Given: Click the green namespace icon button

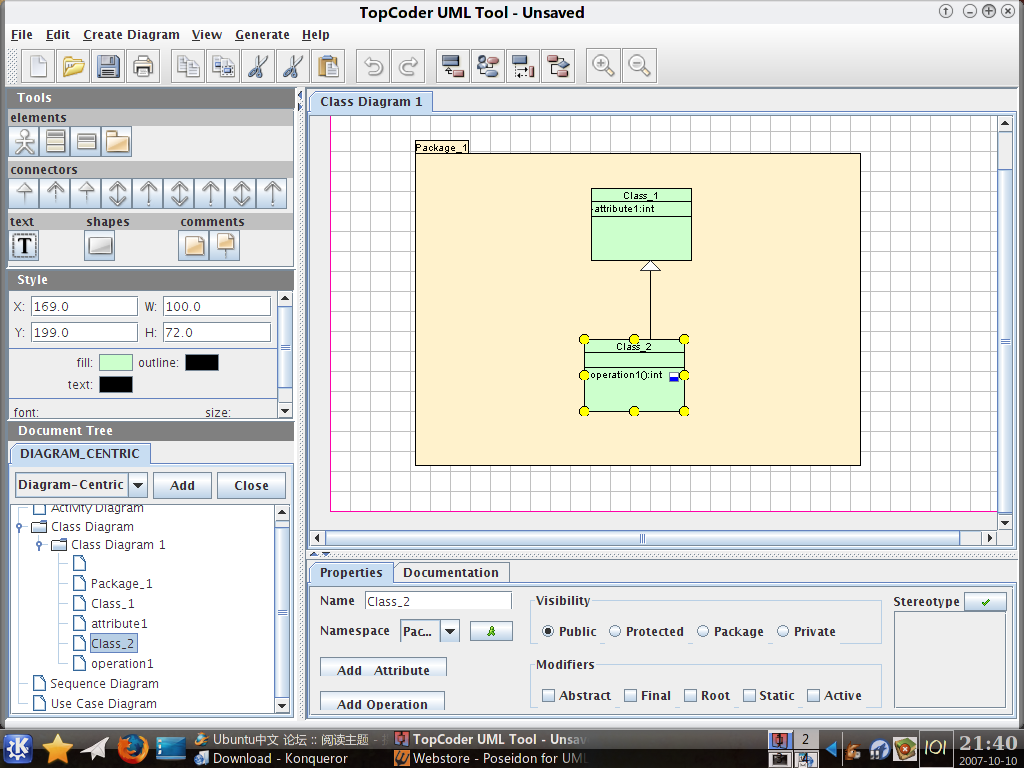Looking at the screenshot, I should pyautogui.click(x=491, y=631).
